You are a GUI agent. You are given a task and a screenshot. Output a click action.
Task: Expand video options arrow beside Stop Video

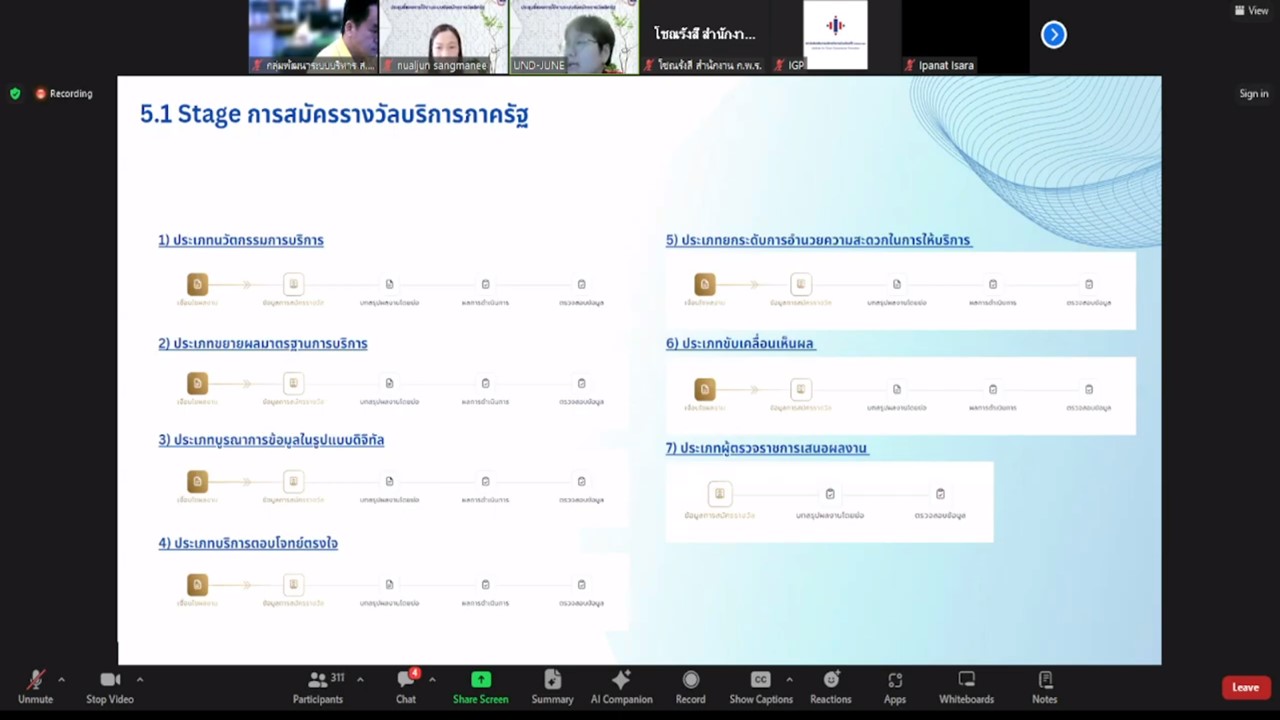coord(139,680)
